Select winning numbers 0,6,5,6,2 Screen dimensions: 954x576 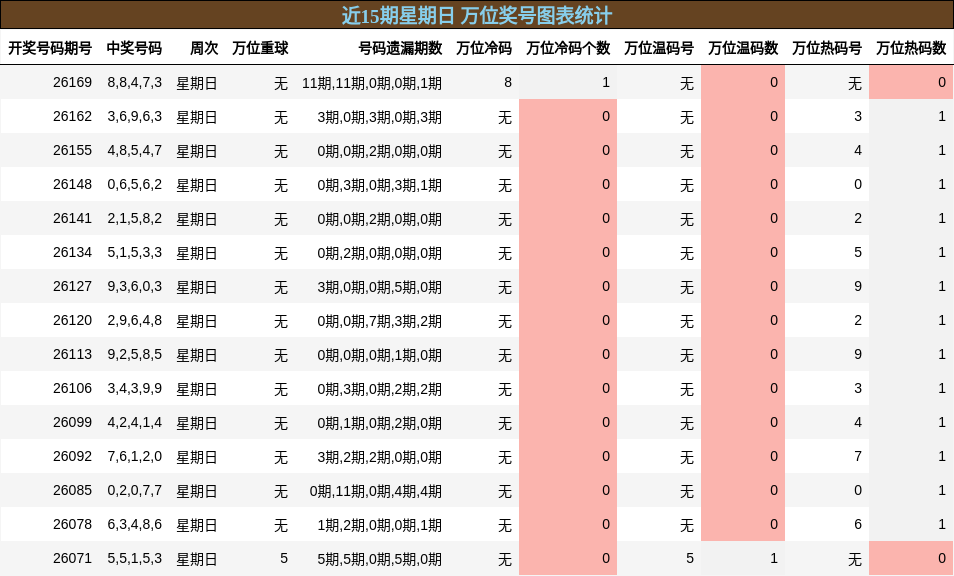click(134, 185)
